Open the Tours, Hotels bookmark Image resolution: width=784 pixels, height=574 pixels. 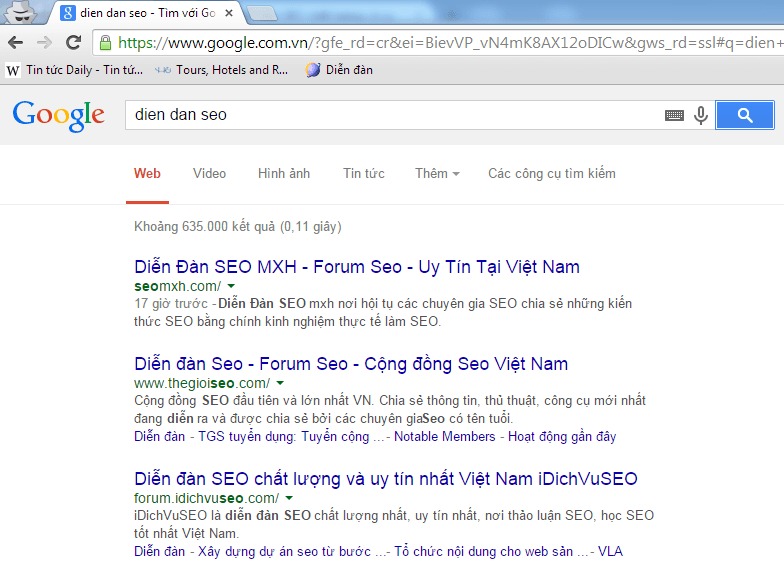222,70
